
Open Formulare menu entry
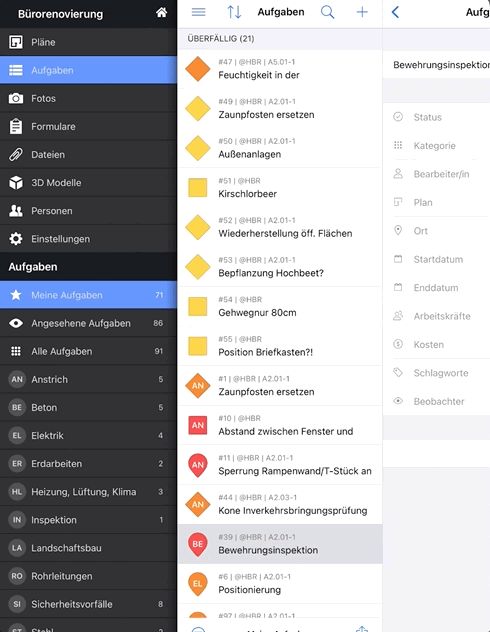(88, 127)
